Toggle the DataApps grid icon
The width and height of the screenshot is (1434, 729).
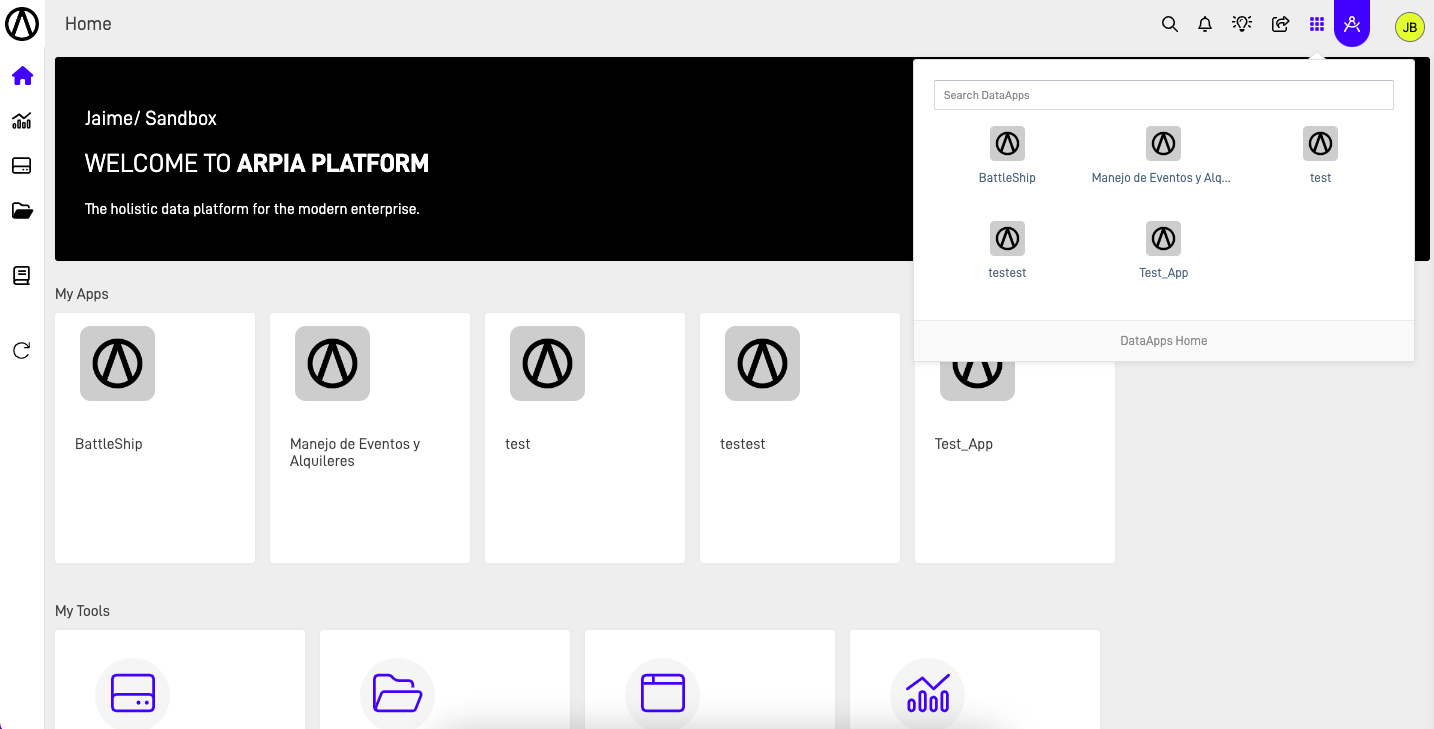(1317, 25)
